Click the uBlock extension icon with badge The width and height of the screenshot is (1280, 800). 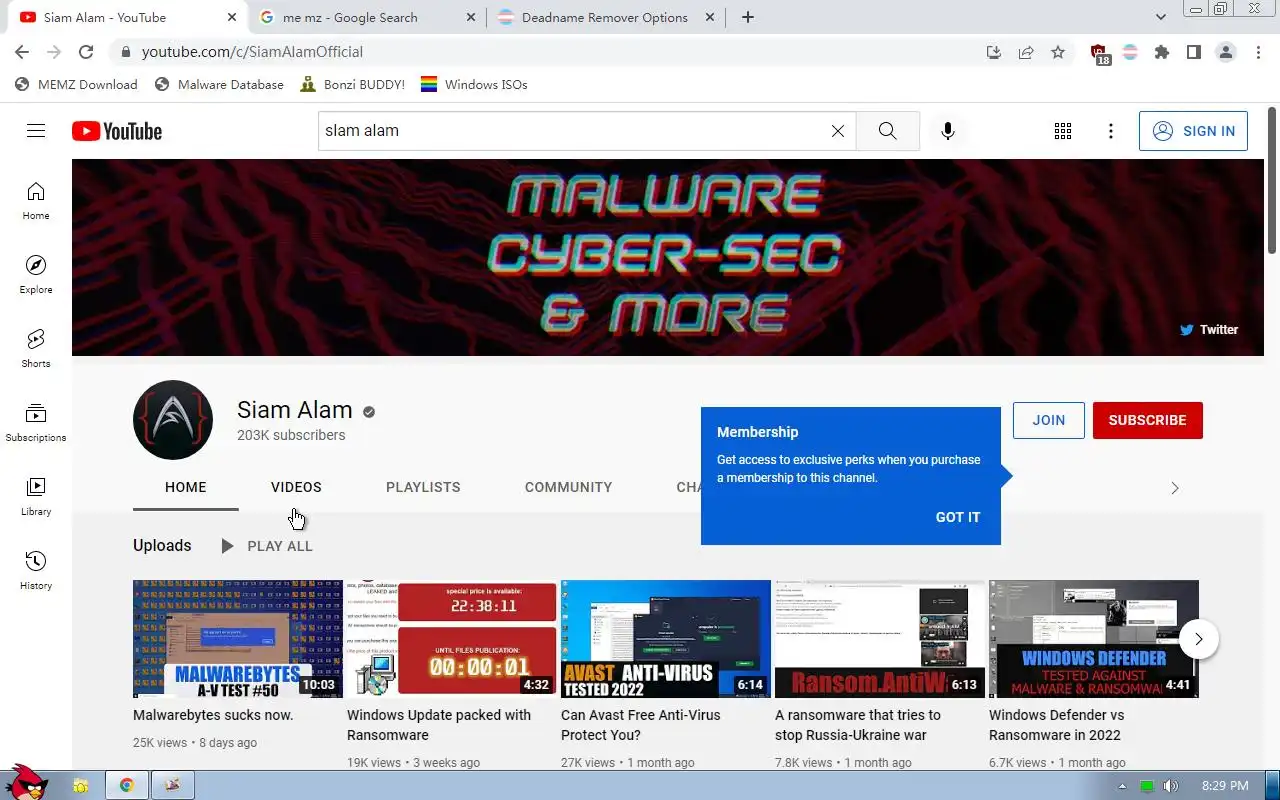tap(1099, 54)
